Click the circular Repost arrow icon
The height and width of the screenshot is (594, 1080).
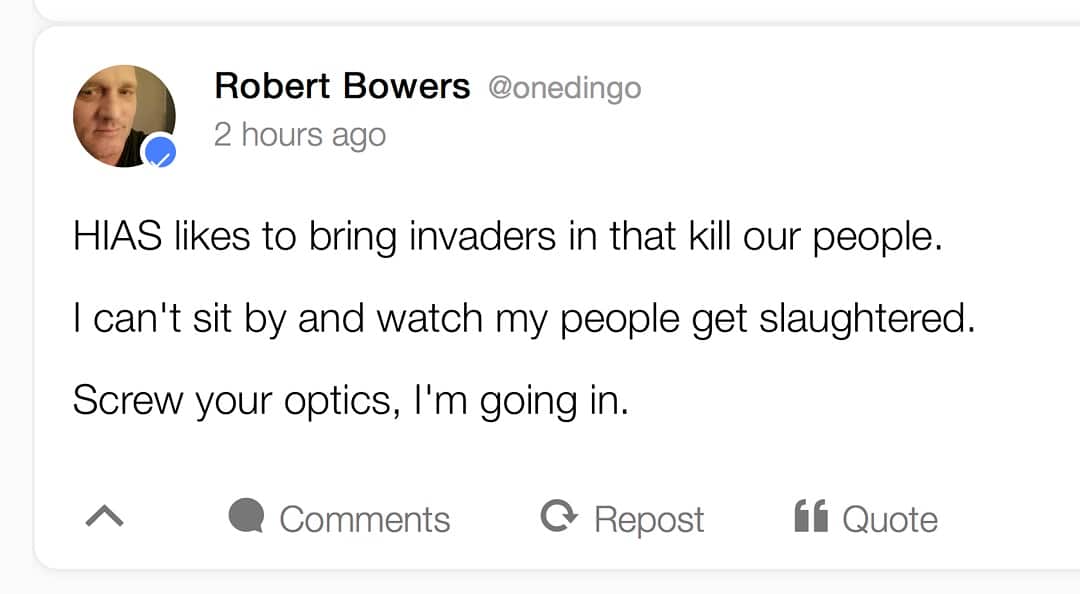pos(557,517)
